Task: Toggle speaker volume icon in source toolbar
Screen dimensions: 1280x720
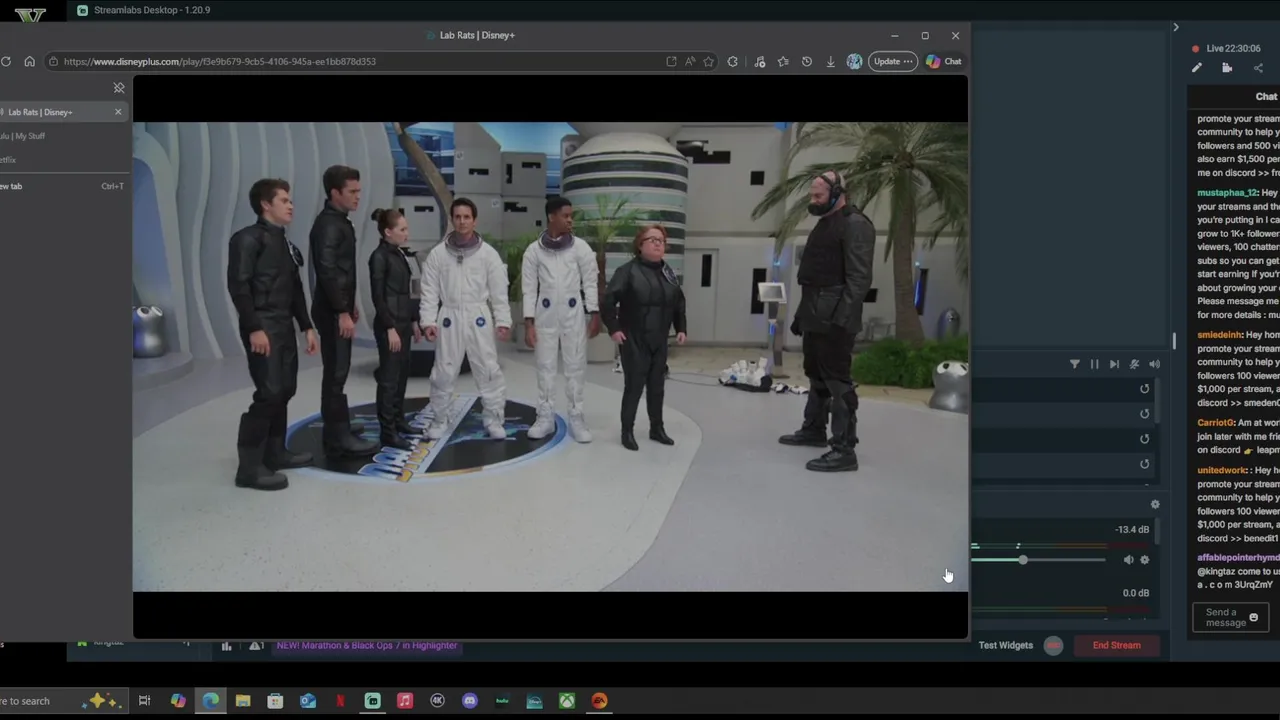Action: coord(1154,365)
